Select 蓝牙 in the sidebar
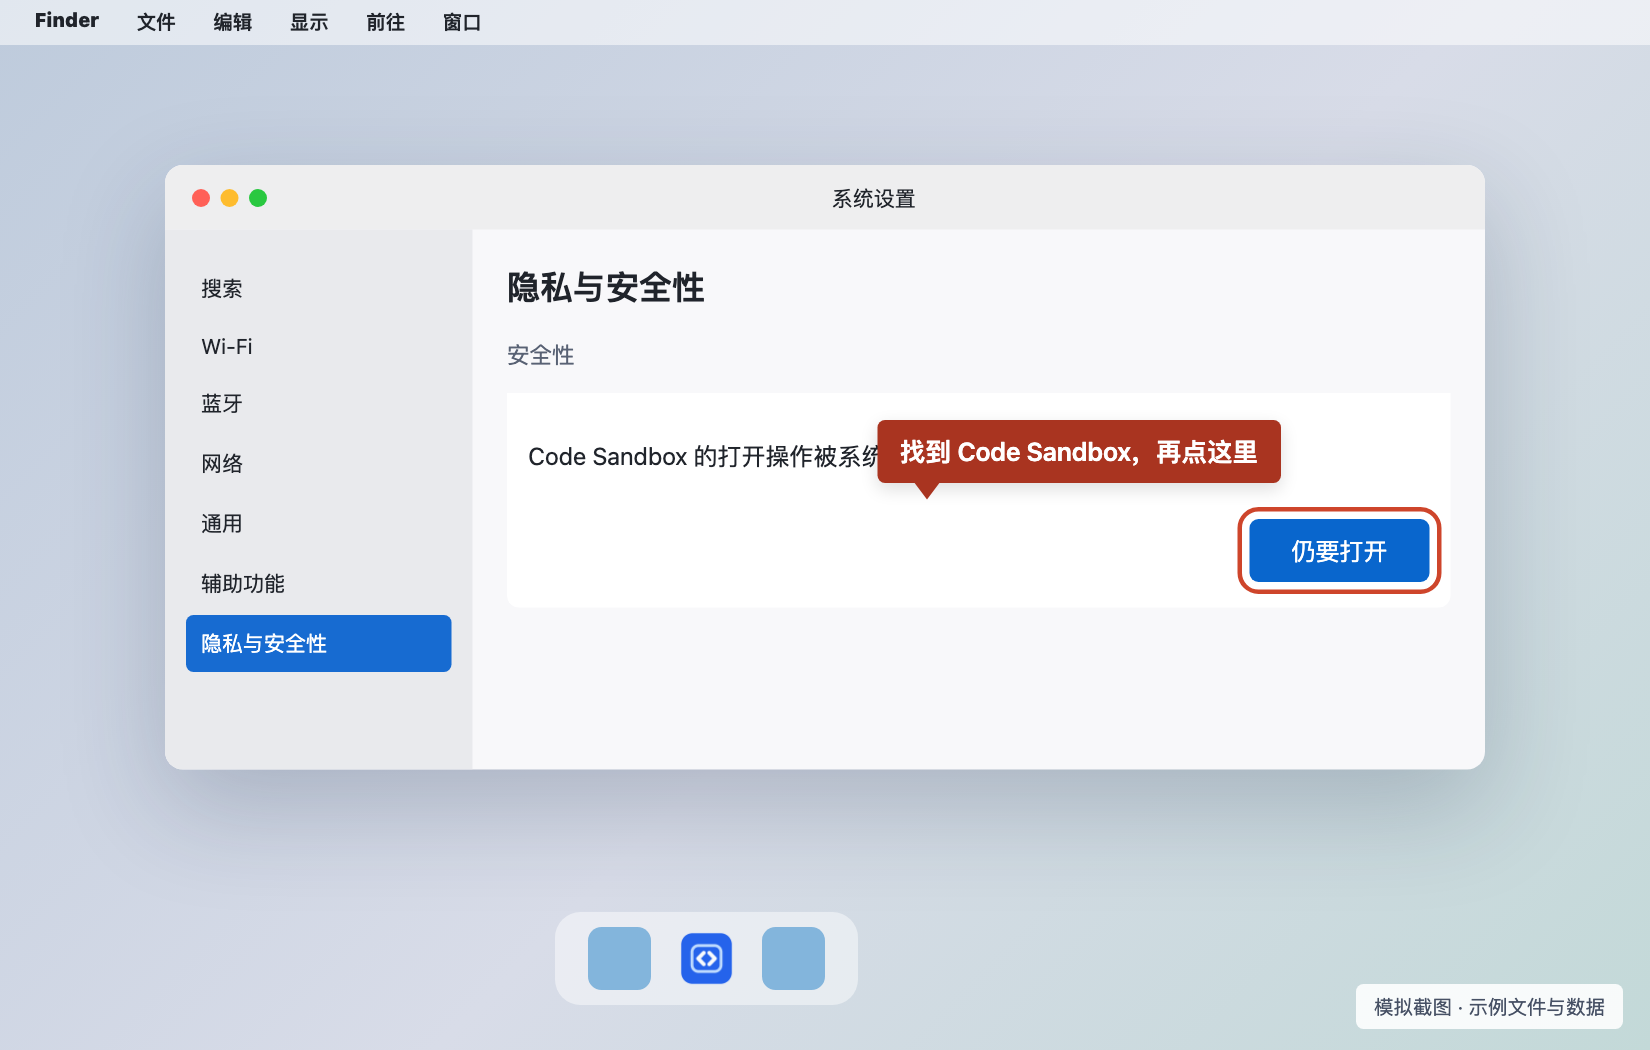 318,404
